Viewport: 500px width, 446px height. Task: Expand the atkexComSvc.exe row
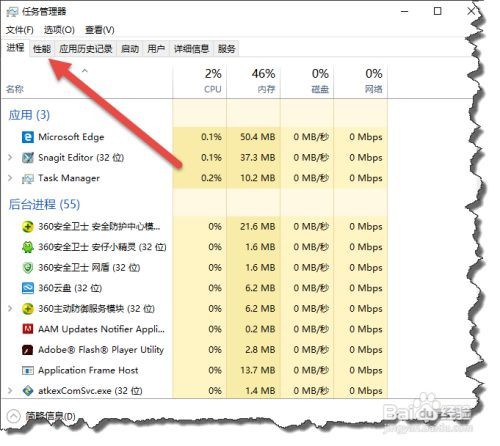click(x=10, y=391)
